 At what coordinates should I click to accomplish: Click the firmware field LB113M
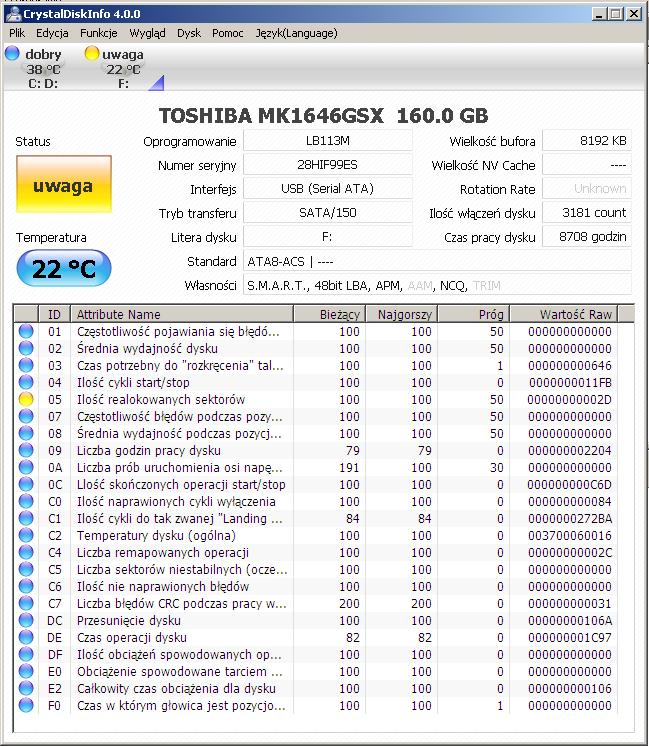click(x=327, y=141)
